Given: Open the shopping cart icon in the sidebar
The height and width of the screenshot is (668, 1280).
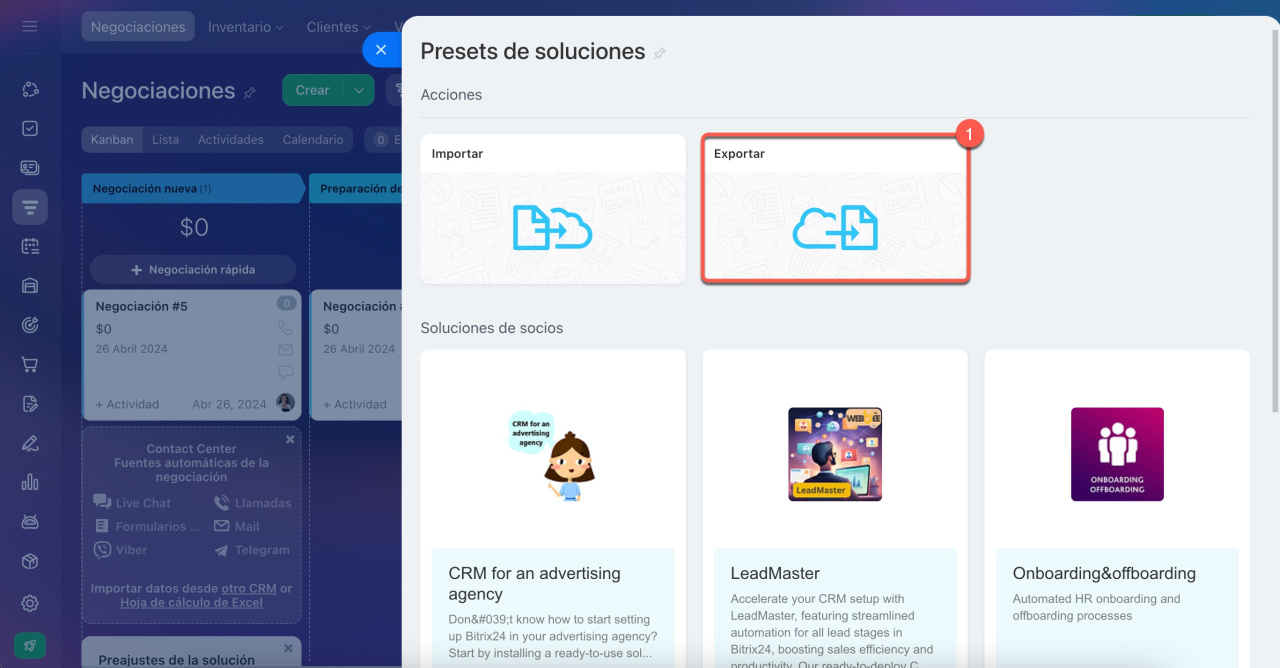Looking at the screenshot, I should coord(30,364).
